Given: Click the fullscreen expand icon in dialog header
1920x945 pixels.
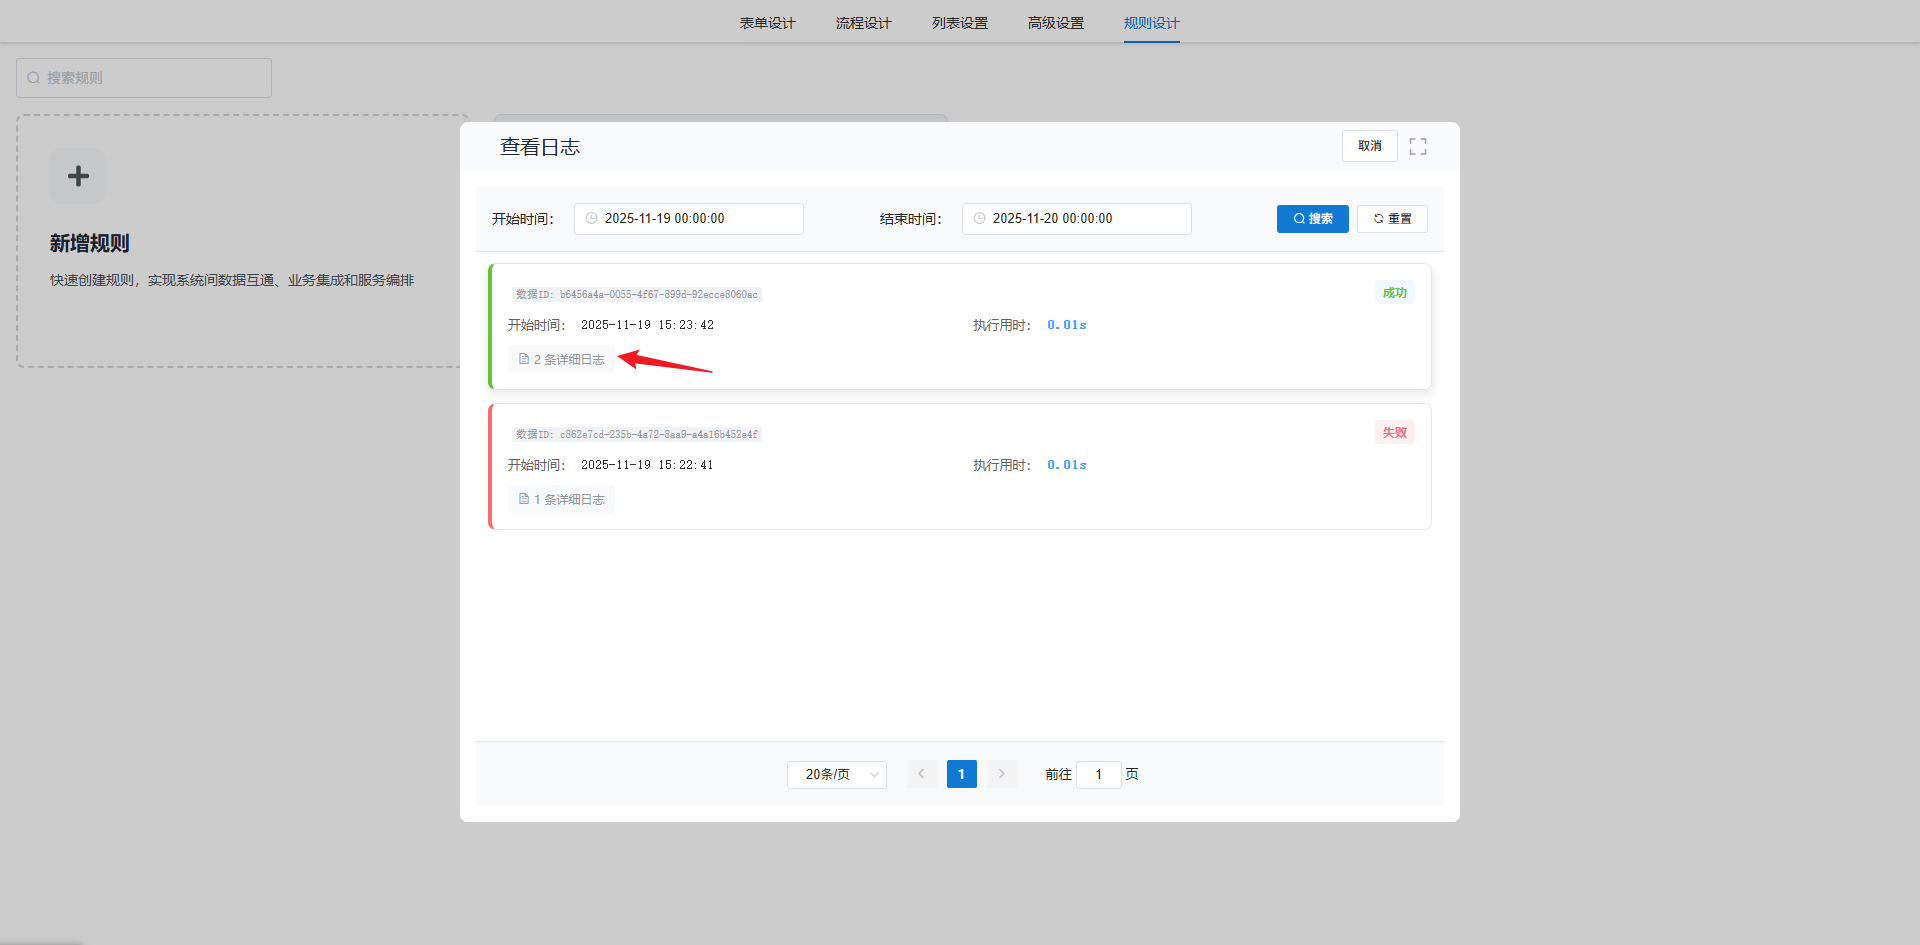Looking at the screenshot, I should click(x=1417, y=146).
